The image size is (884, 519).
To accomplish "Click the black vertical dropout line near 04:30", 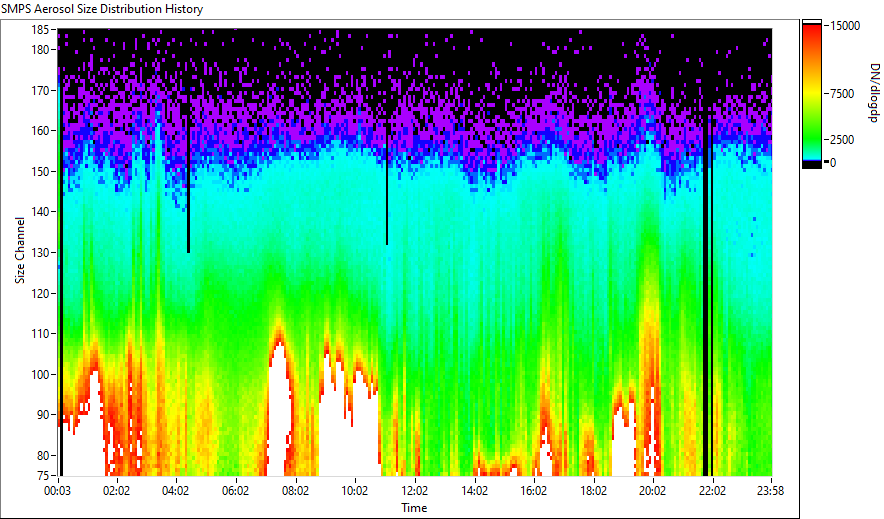I will (188, 180).
